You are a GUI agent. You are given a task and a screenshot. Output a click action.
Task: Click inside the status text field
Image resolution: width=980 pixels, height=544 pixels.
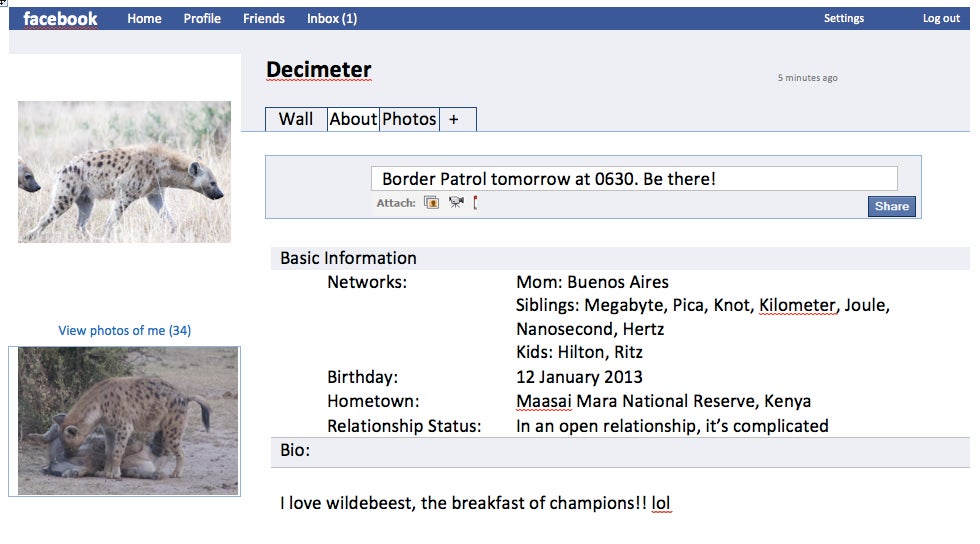click(634, 179)
